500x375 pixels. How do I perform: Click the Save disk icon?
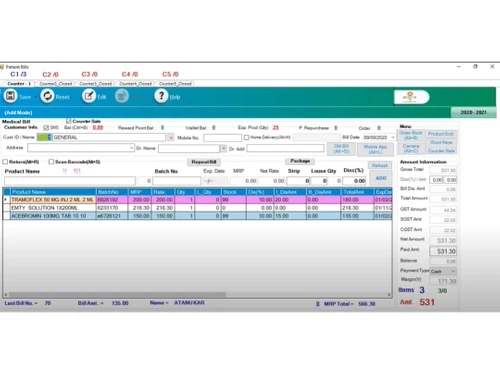pos(10,96)
